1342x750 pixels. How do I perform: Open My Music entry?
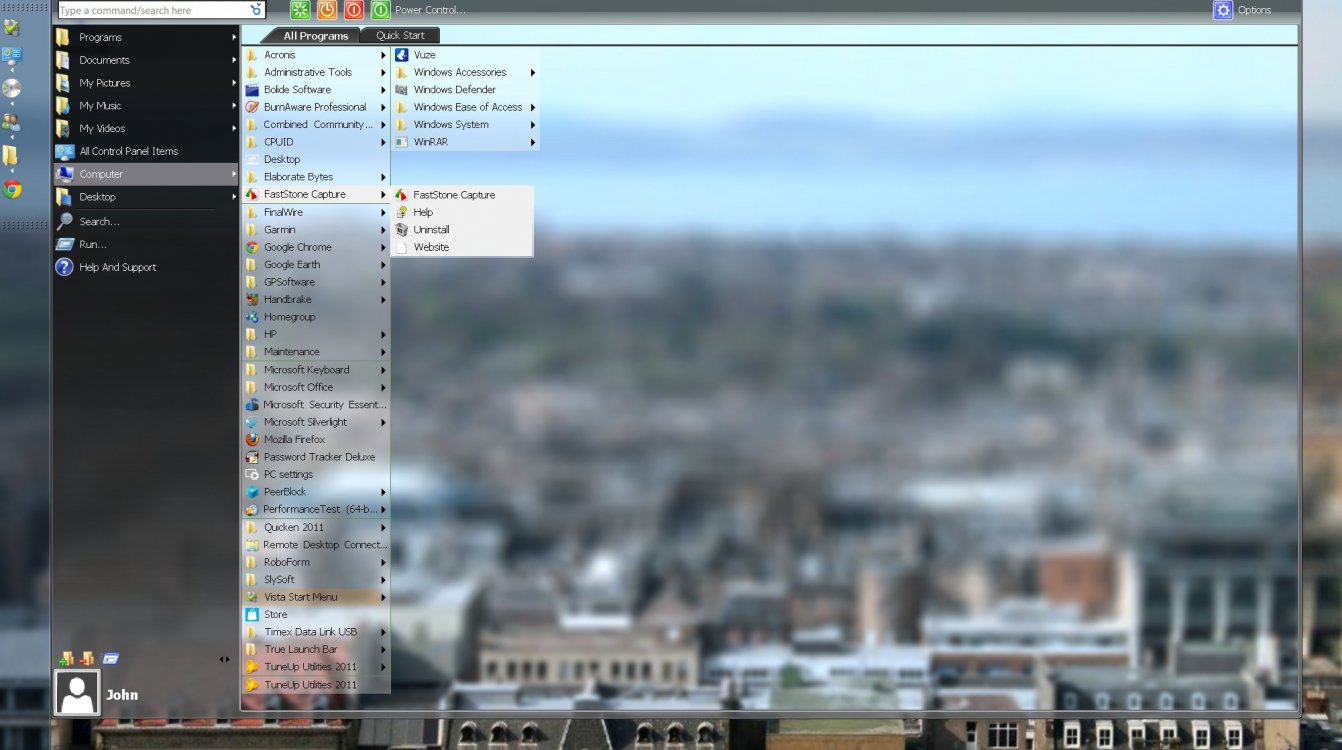point(146,105)
